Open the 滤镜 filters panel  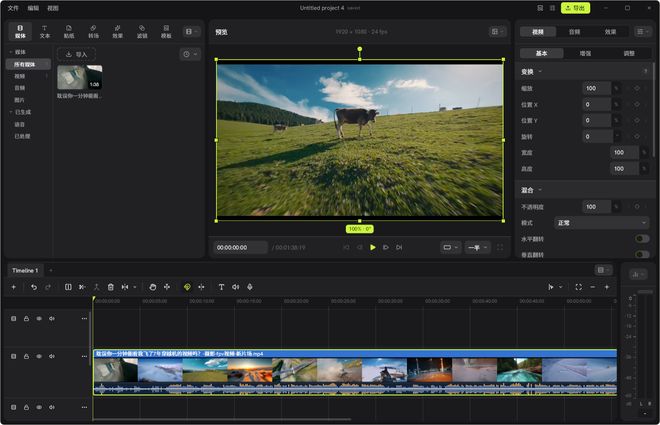pos(142,32)
